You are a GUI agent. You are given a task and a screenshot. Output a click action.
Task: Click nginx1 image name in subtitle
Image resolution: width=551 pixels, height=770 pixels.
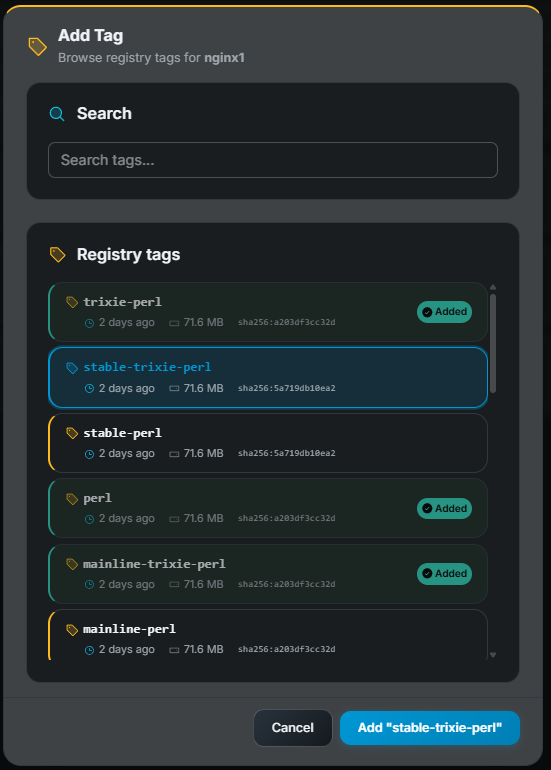pos(224,58)
